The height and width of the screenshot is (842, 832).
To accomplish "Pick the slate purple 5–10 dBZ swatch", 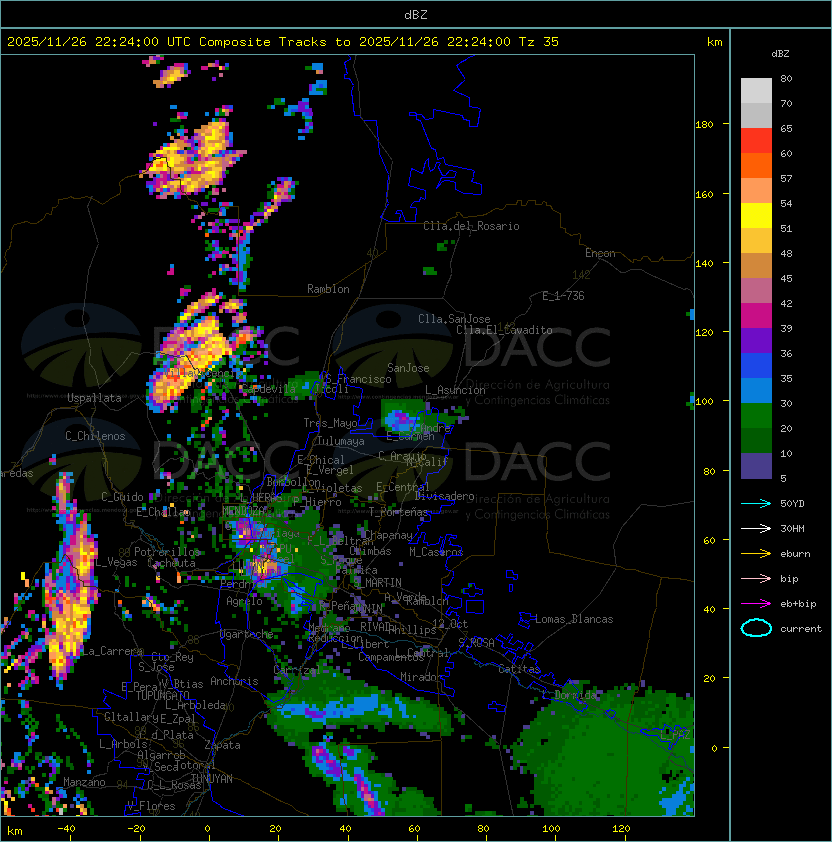I will pyautogui.click(x=756, y=465).
